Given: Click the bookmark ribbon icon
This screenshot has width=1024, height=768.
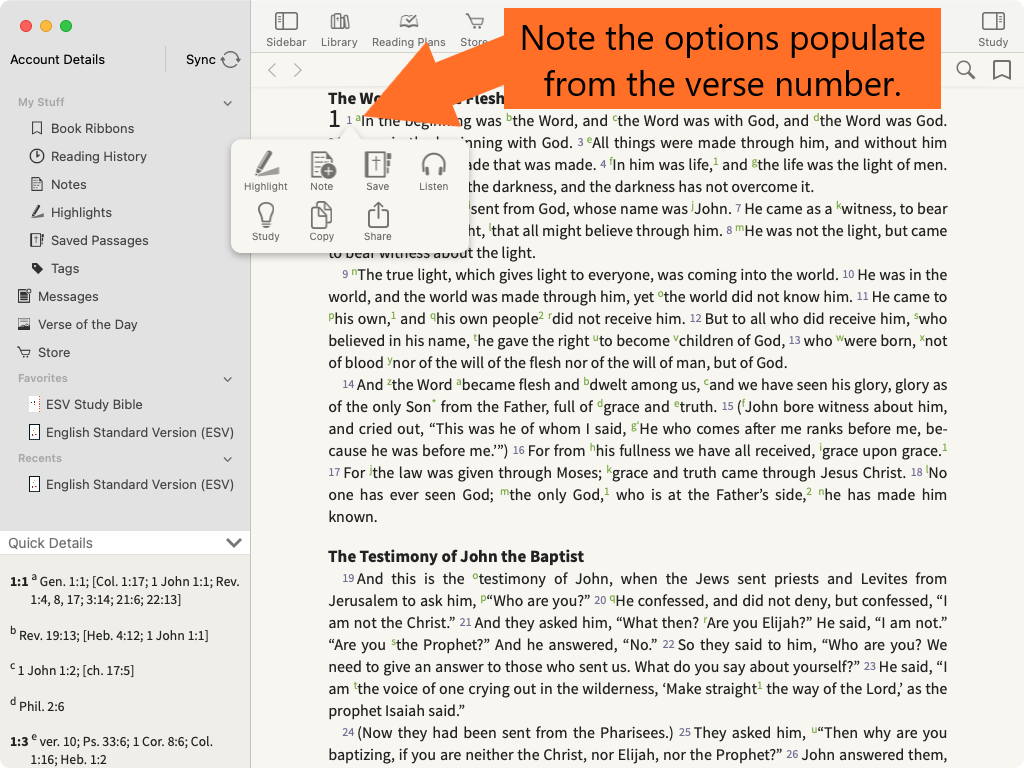Looking at the screenshot, I should pyautogui.click(x=1001, y=70).
